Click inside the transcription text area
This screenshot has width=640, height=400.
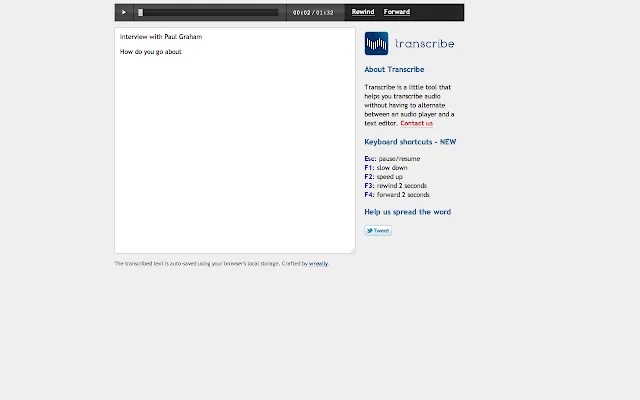click(x=235, y=140)
